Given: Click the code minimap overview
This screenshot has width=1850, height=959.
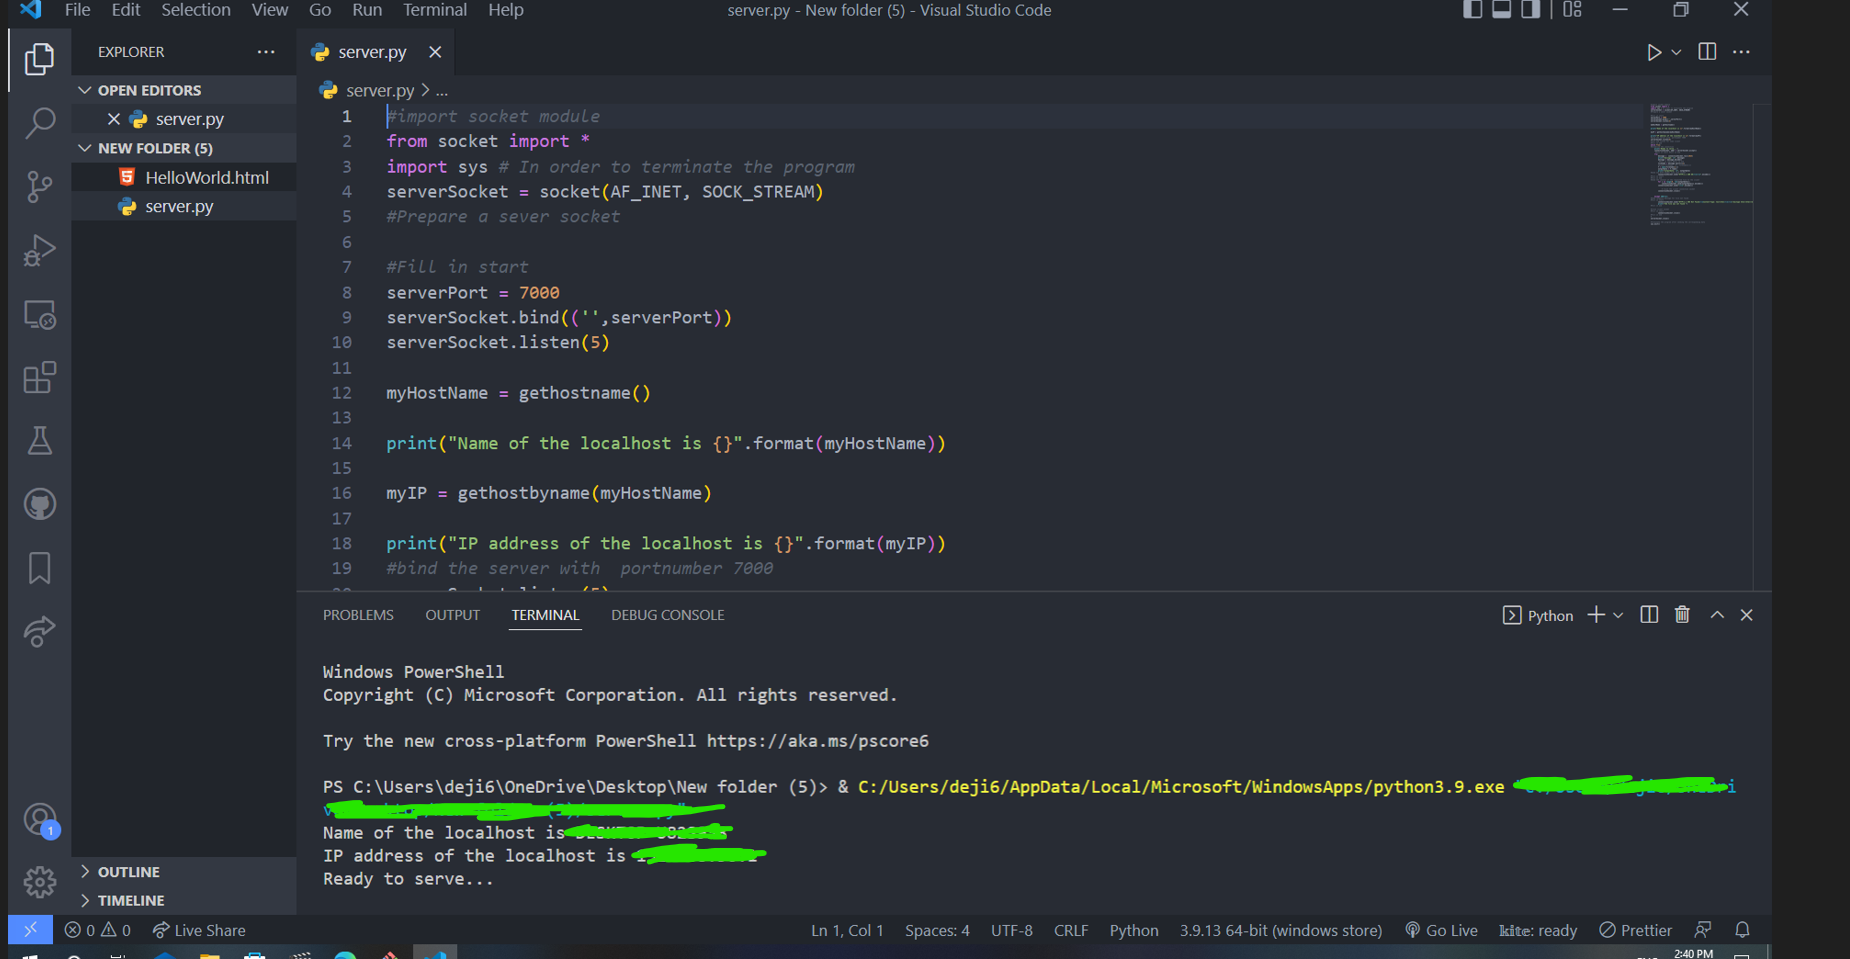Looking at the screenshot, I should click(x=1699, y=165).
